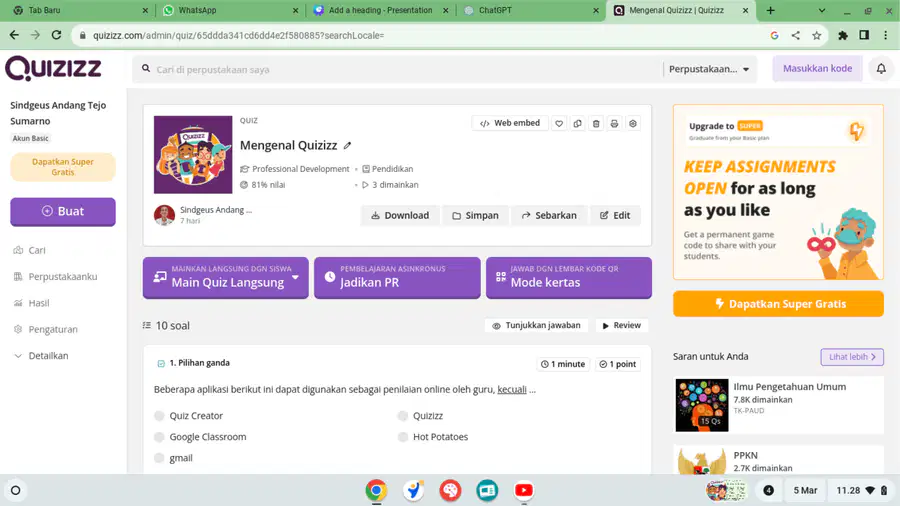Click the Web embed button
The image size is (900, 506).
(x=510, y=123)
